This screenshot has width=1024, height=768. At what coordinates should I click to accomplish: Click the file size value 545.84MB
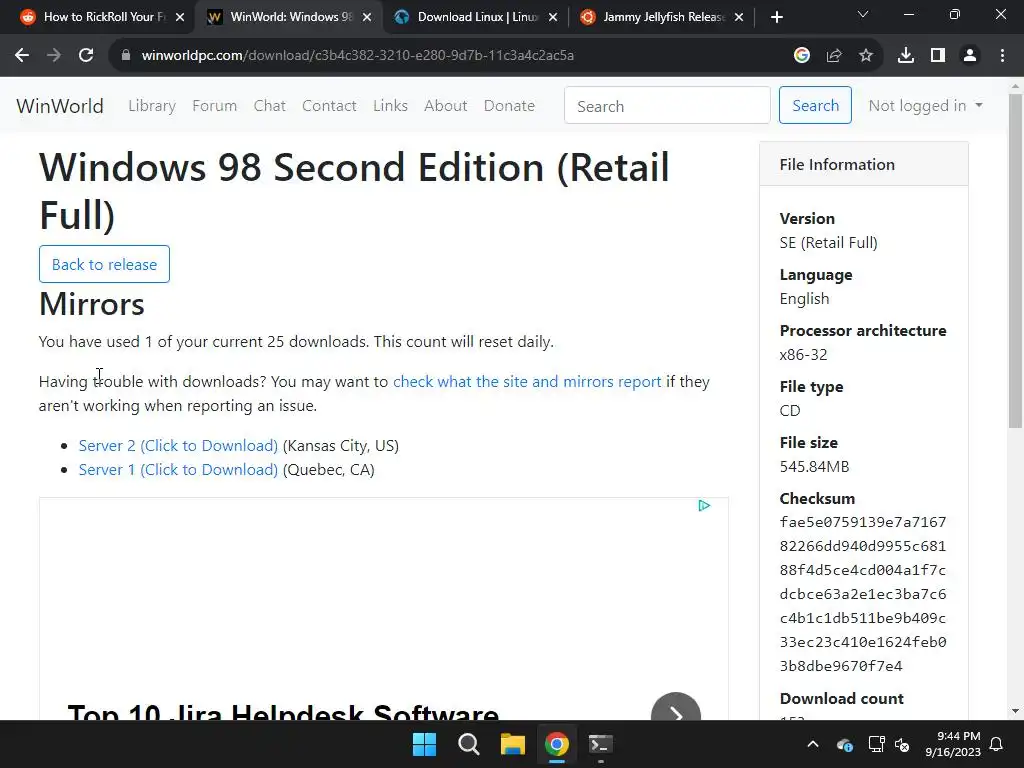tap(814, 467)
